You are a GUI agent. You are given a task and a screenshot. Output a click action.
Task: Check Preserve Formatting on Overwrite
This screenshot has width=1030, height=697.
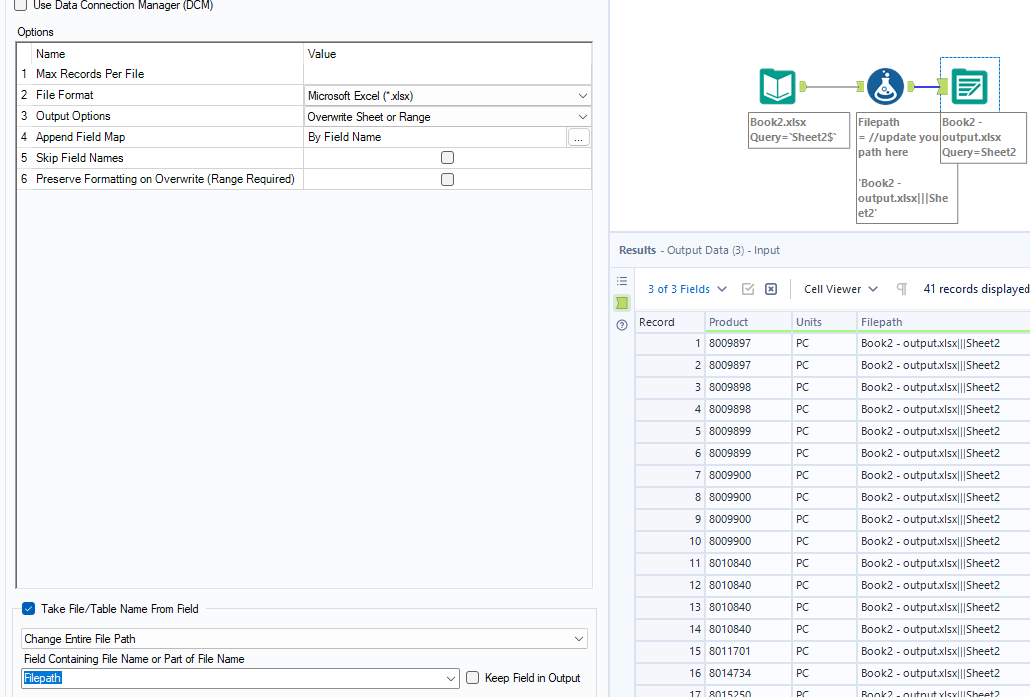[447, 178]
